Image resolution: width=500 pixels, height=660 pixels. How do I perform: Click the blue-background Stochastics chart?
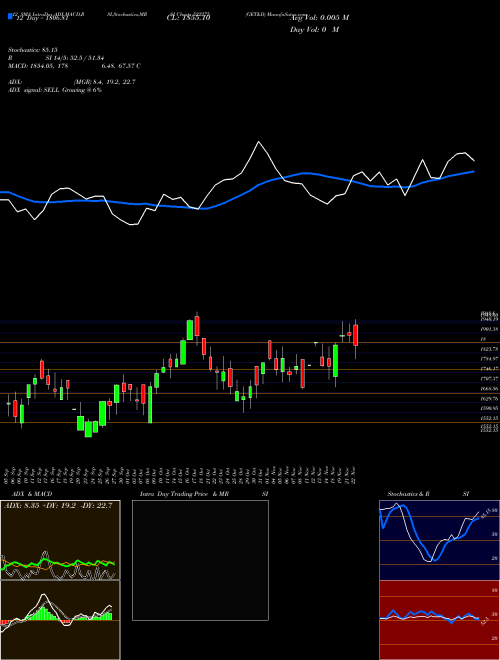click(439, 540)
